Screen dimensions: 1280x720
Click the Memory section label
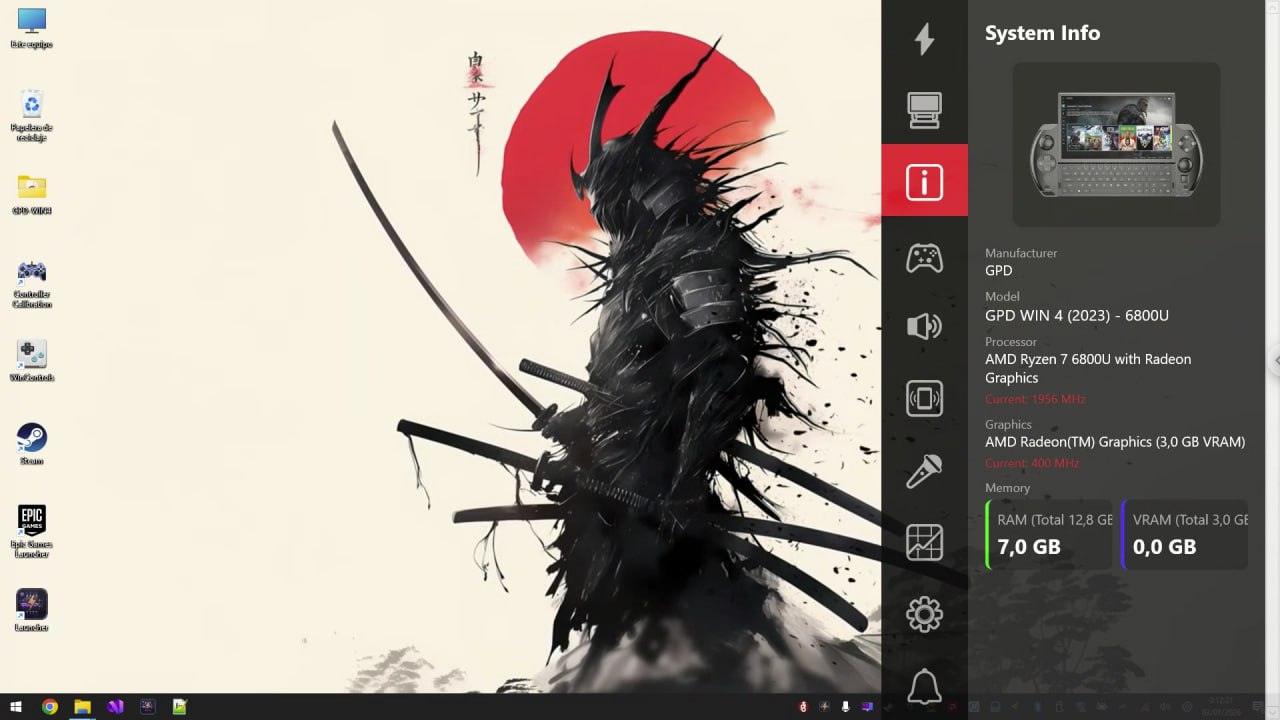1007,488
